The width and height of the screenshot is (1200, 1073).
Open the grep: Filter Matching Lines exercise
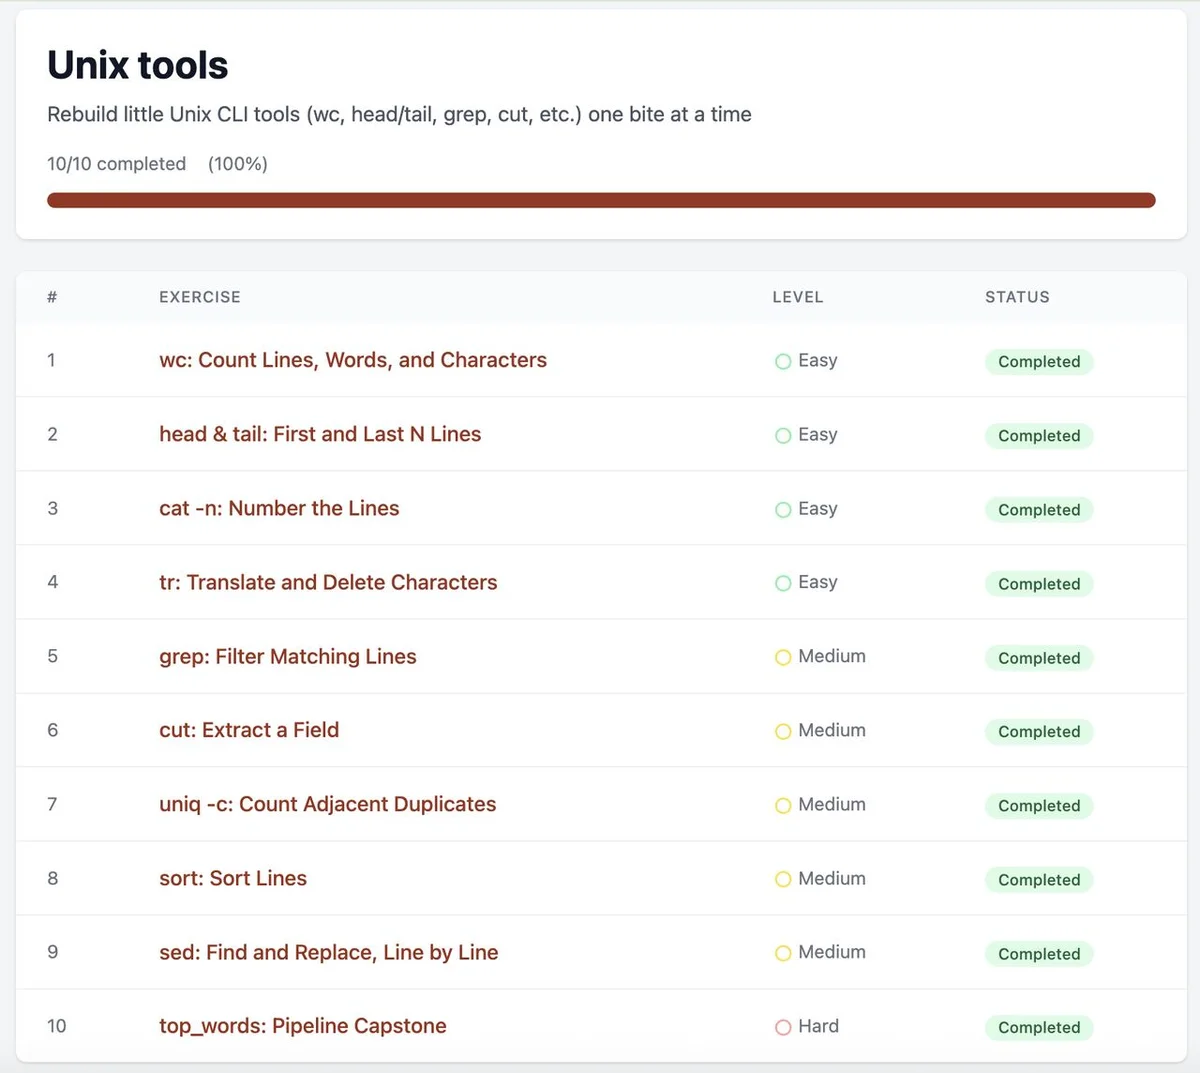coord(288,656)
